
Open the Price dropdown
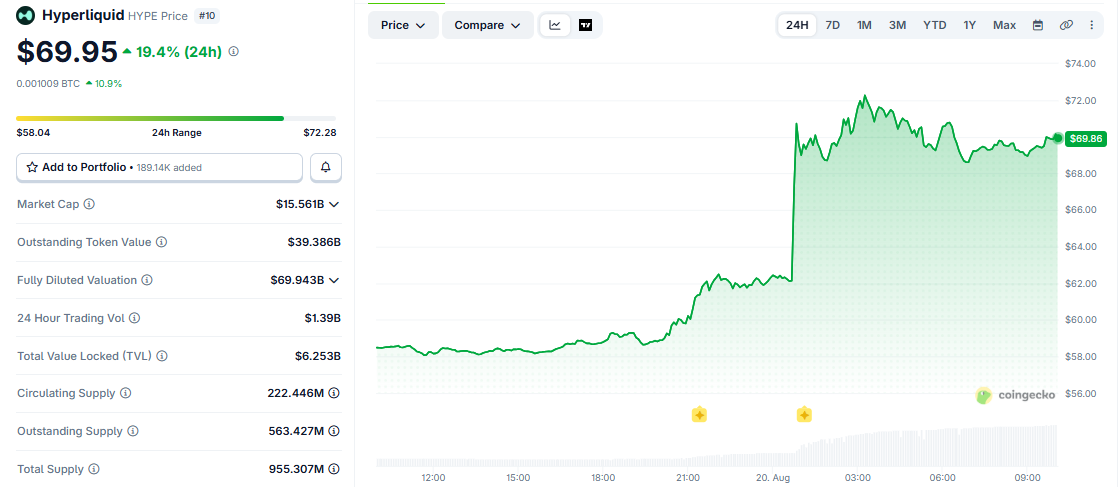pos(404,25)
